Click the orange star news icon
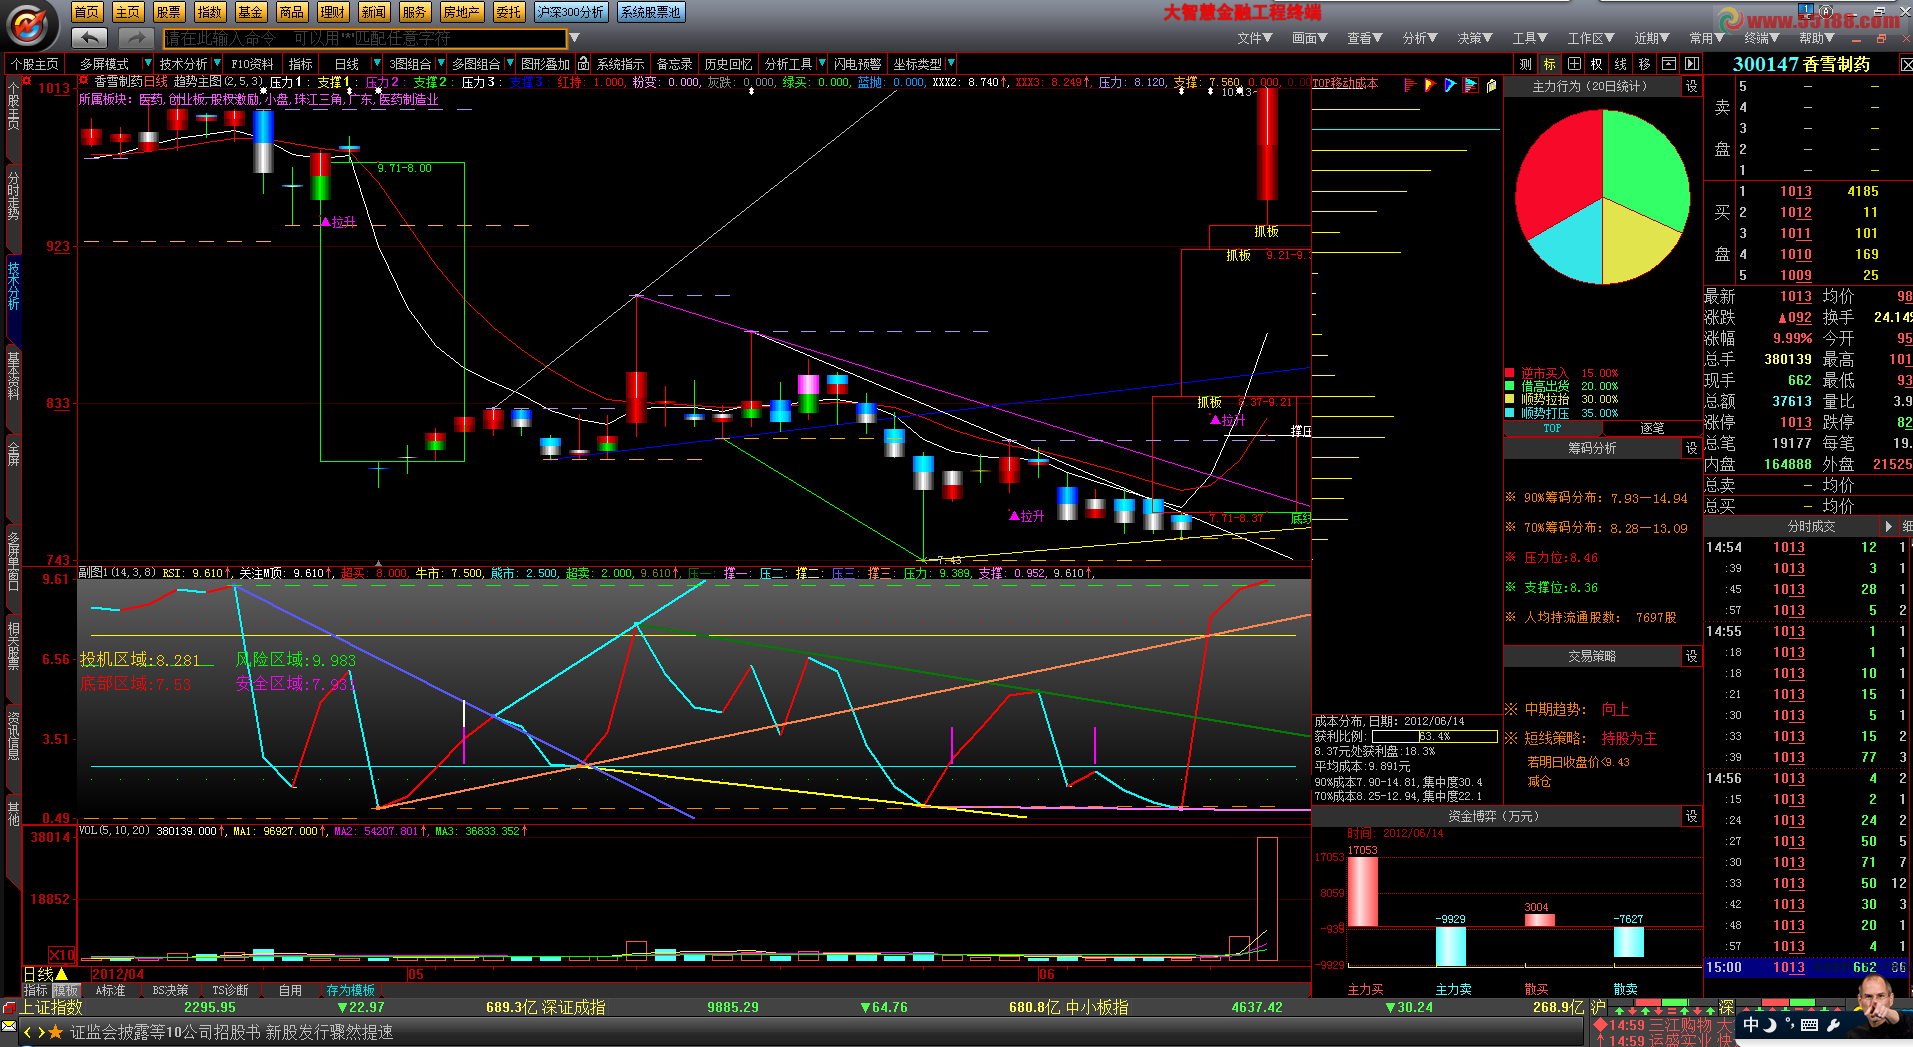Image resolution: width=1913 pixels, height=1047 pixels. 56,1031
